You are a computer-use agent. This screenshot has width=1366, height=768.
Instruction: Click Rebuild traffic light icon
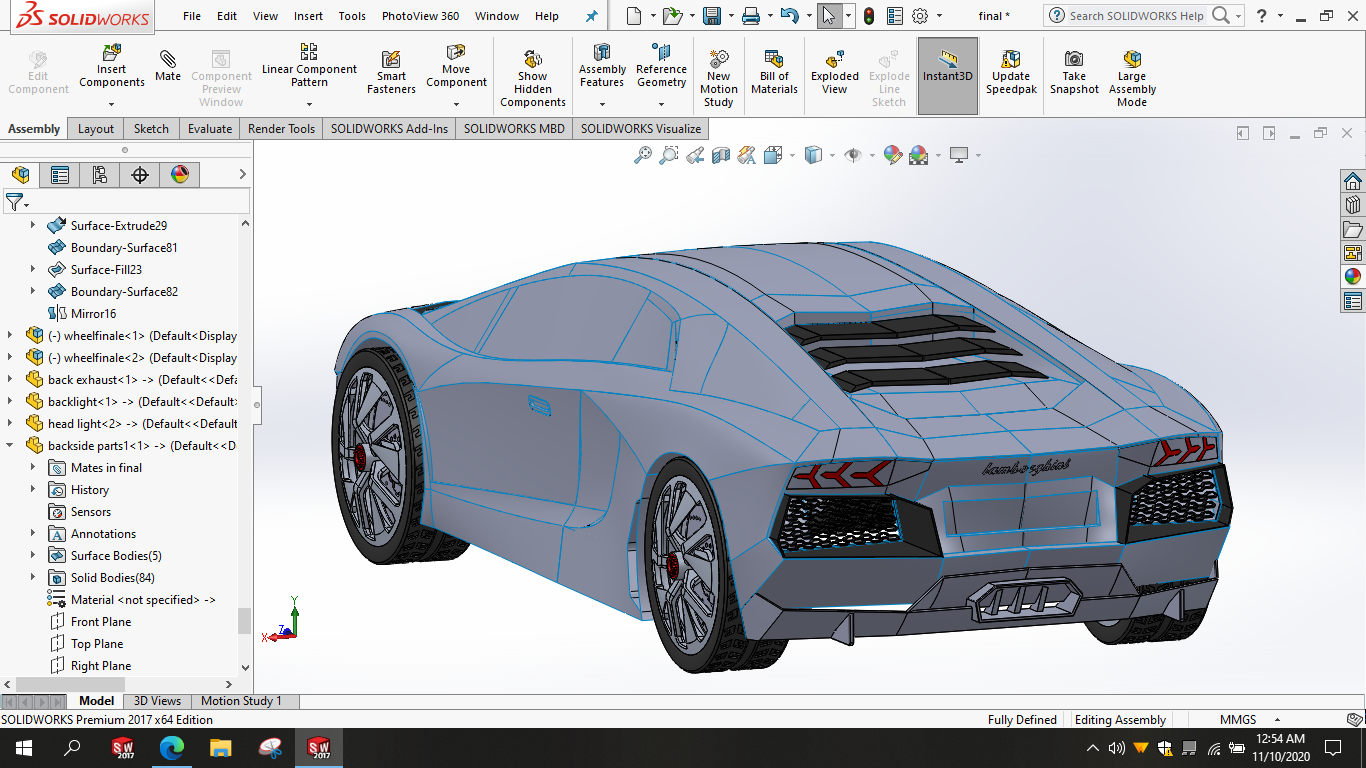[869, 16]
